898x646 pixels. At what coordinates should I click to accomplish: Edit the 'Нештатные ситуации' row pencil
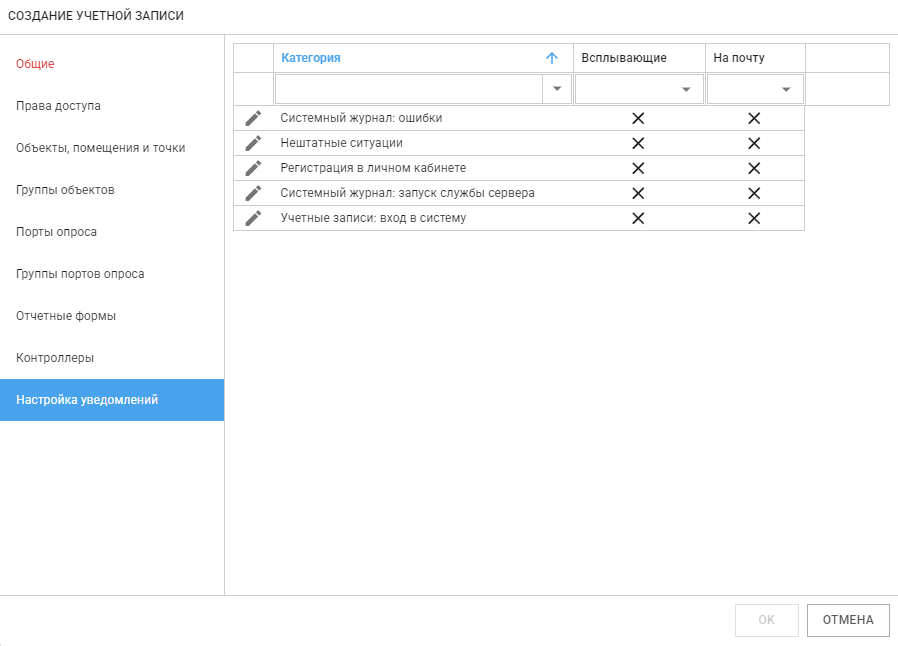pyautogui.click(x=253, y=143)
